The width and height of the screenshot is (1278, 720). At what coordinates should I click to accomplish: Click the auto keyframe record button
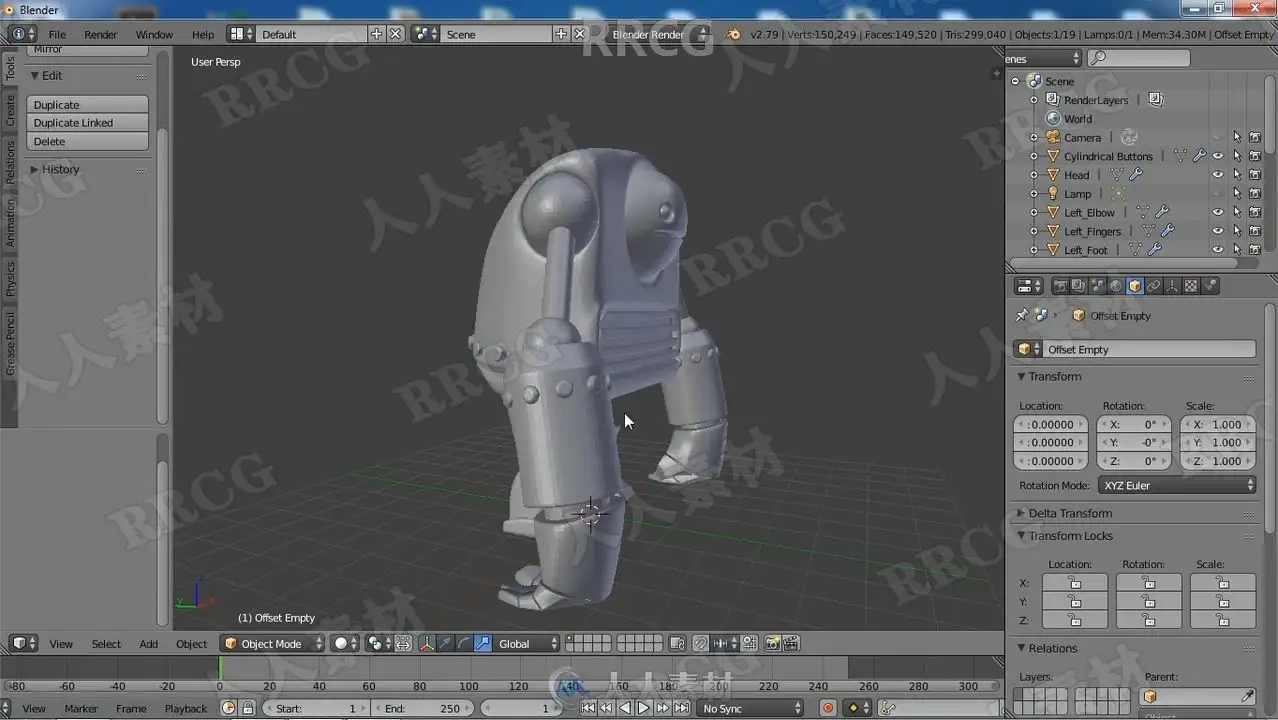point(828,708)
